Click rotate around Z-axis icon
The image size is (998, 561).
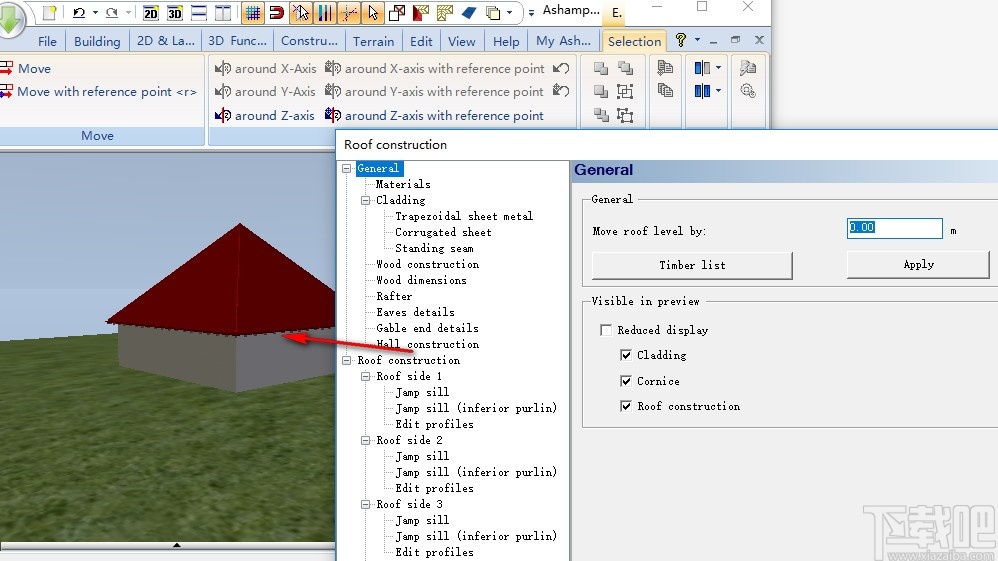(223, 115)
